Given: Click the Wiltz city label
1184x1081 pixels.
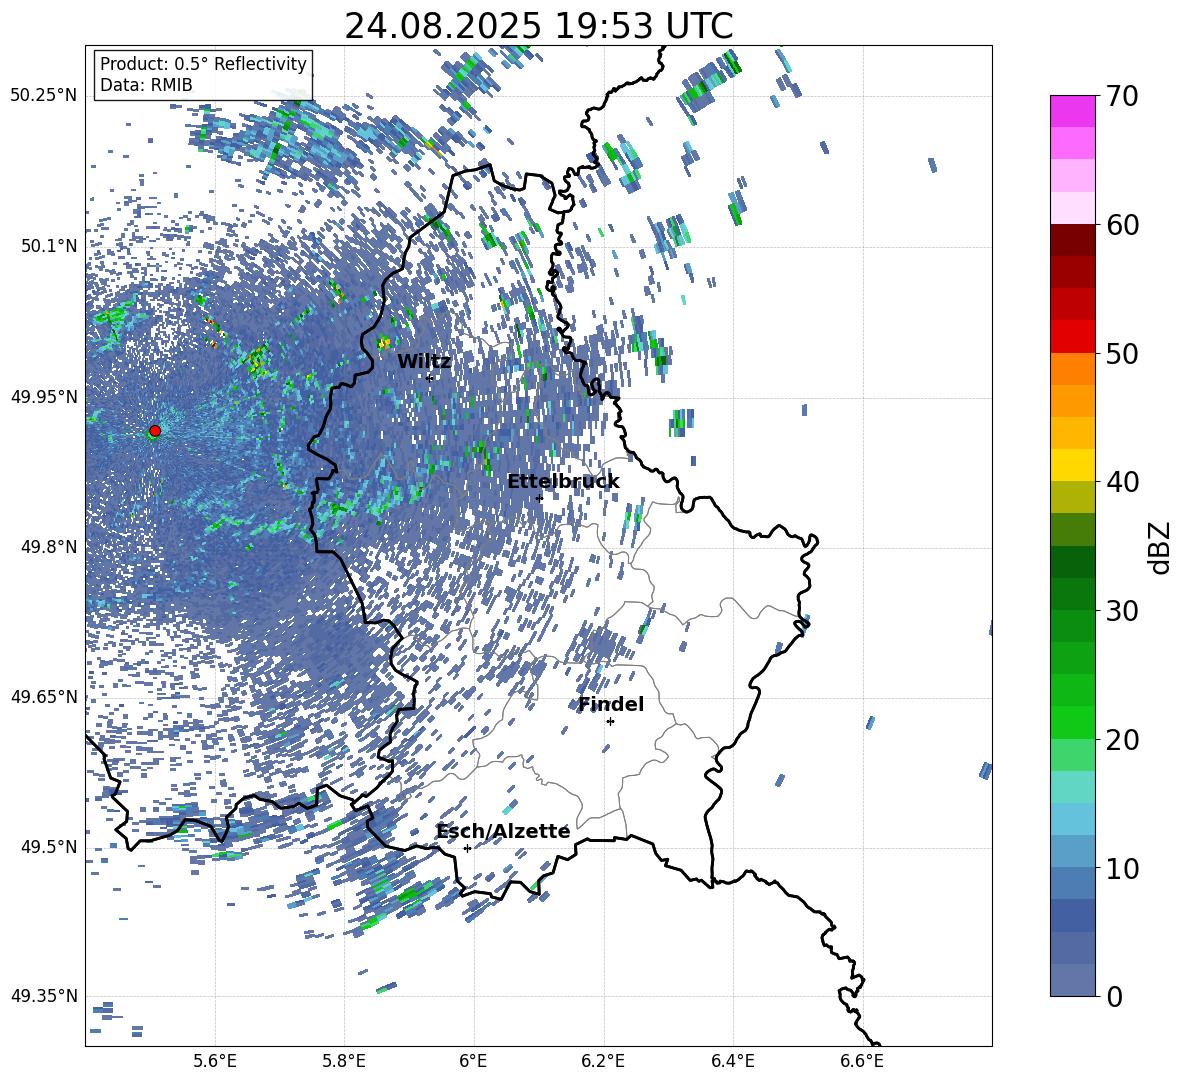Looking at the screenshot, I should 424,361.
